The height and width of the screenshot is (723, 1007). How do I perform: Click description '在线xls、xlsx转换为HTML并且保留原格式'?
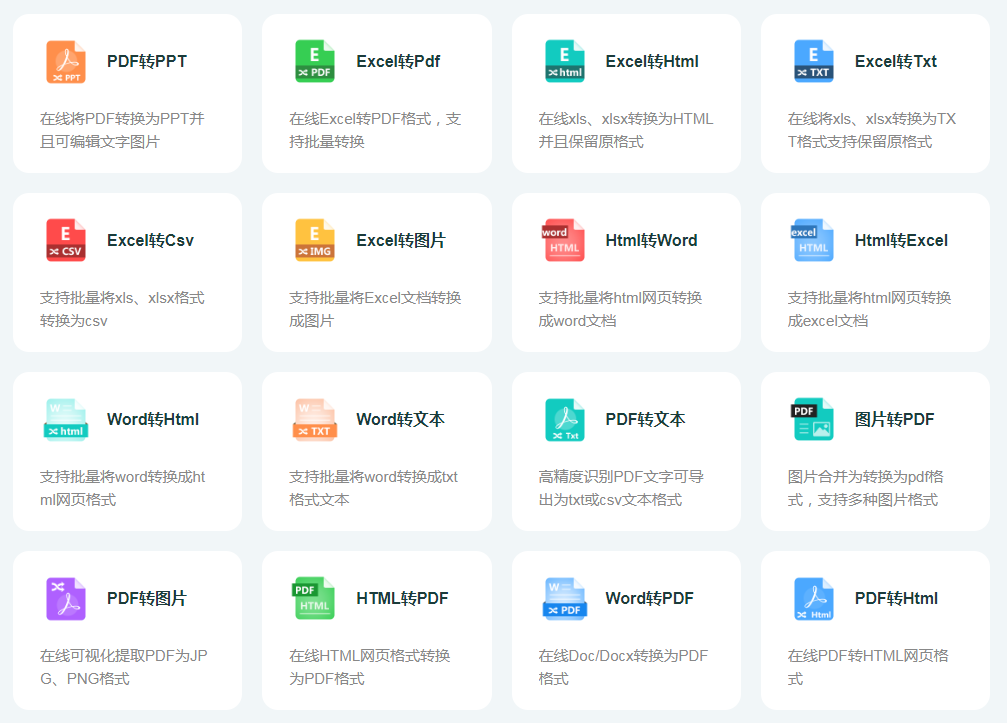[626, 130]
